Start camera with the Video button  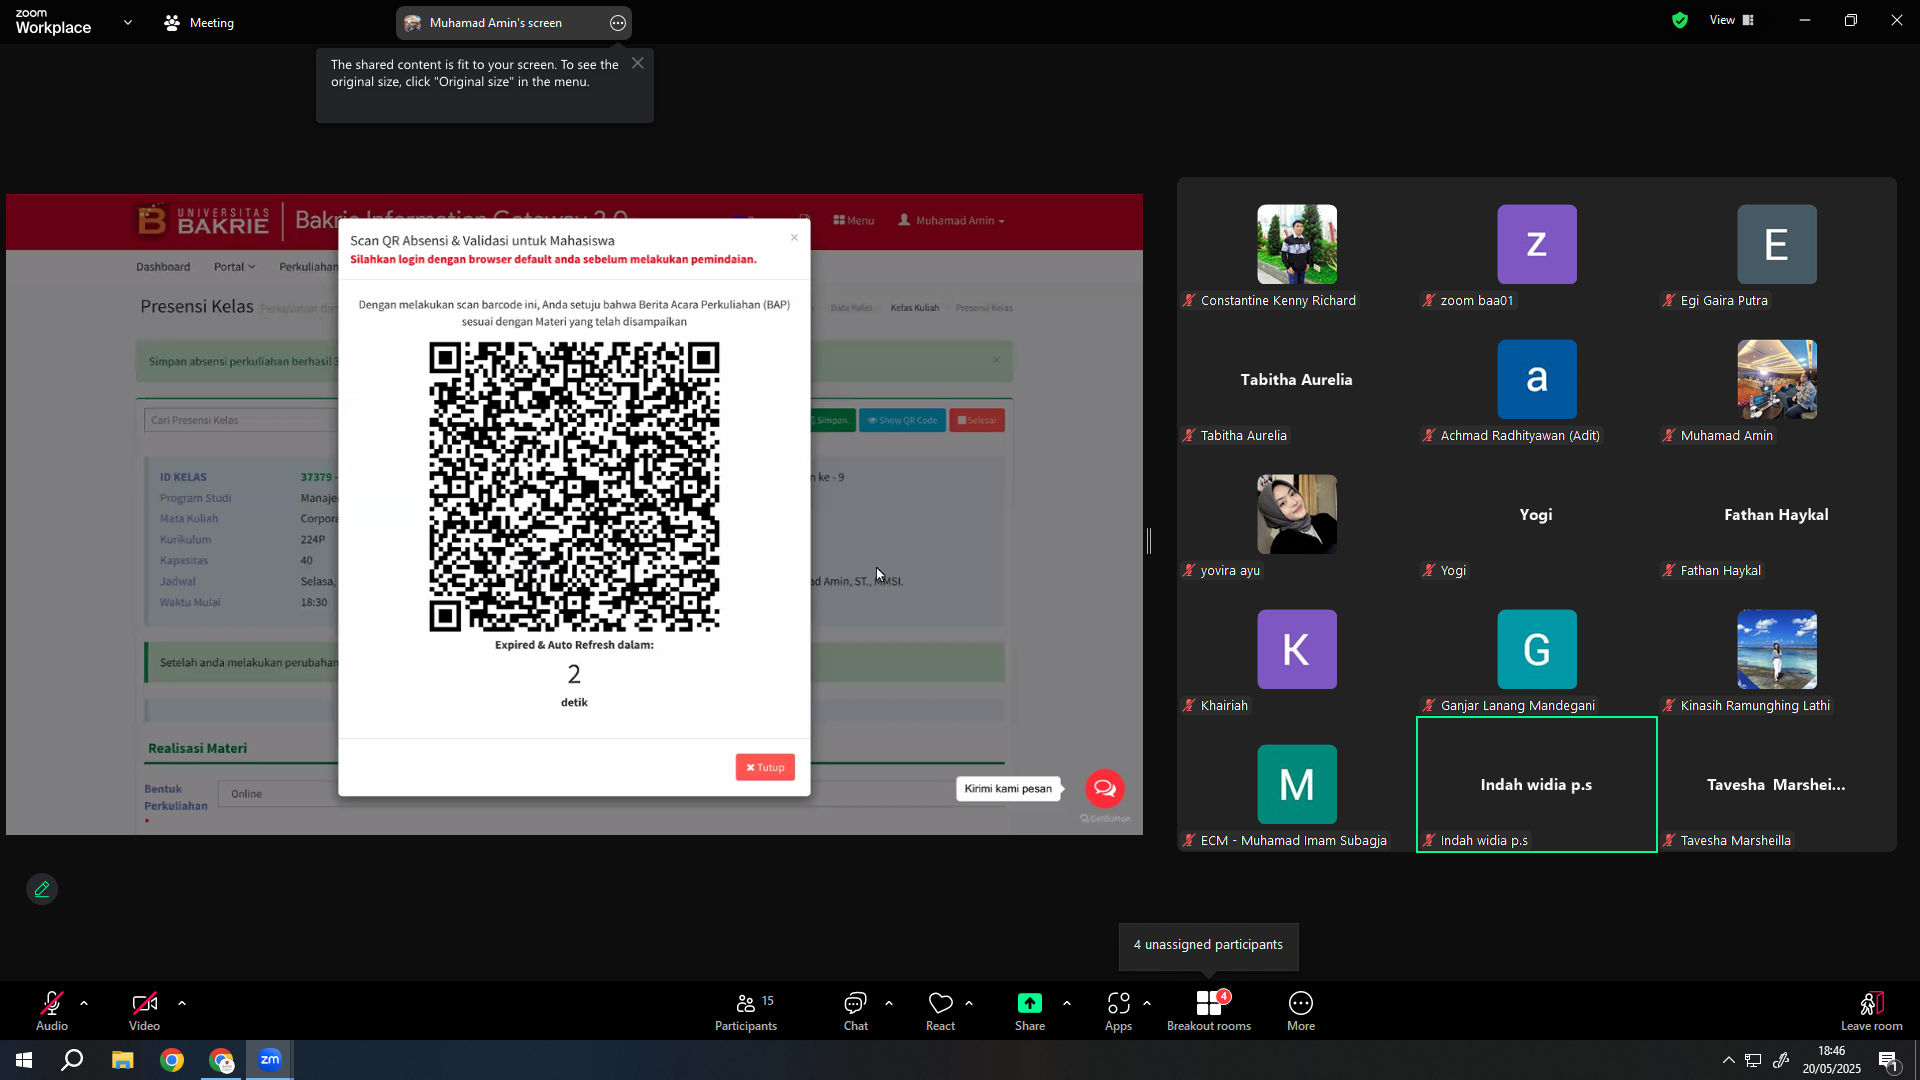[144, 1010]
